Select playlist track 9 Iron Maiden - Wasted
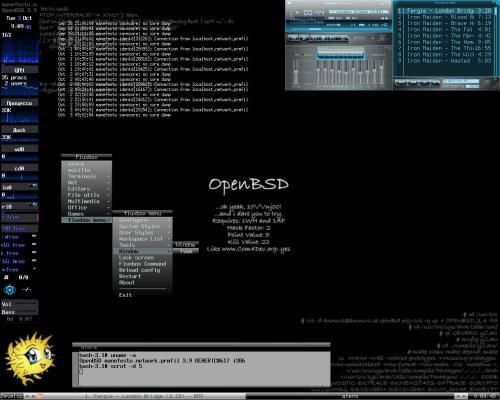500x400 pixels. (444, 61)
